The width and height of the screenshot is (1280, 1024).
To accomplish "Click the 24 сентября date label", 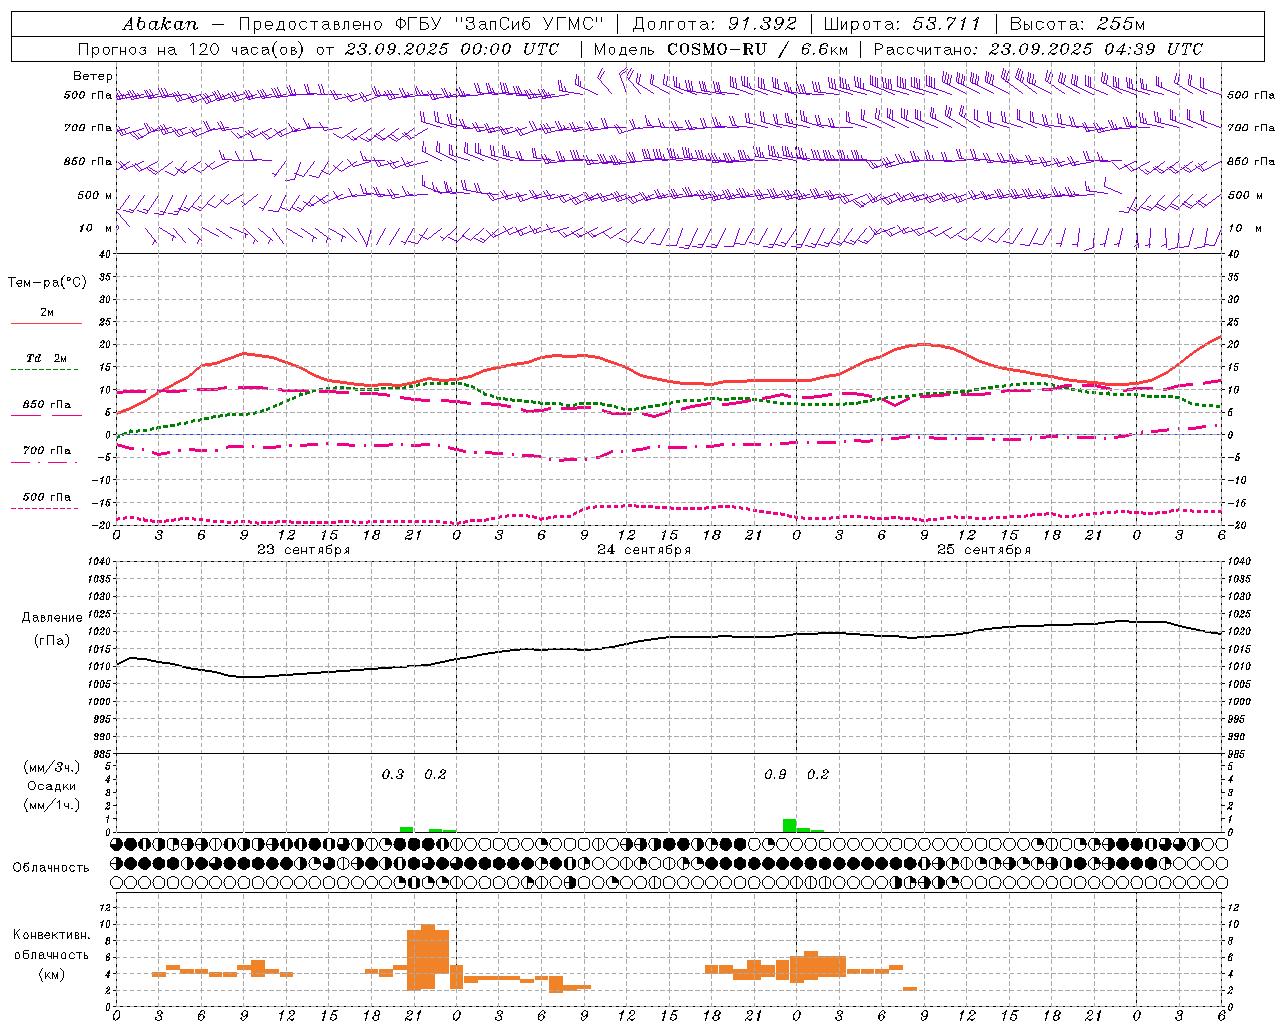I will point(644,550).
